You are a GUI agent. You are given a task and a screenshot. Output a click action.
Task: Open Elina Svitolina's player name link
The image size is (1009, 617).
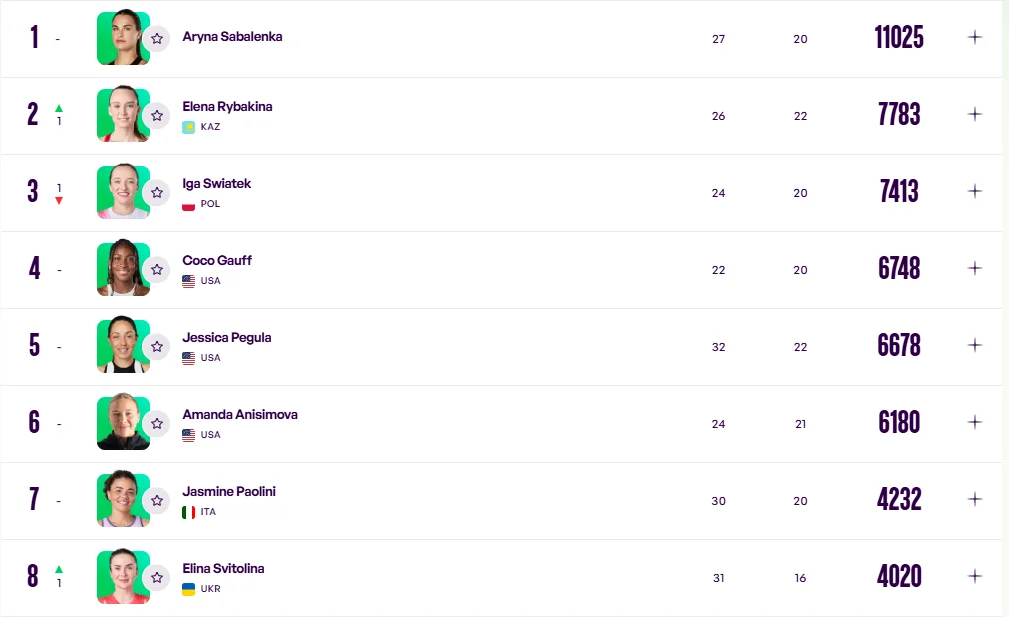223,568
